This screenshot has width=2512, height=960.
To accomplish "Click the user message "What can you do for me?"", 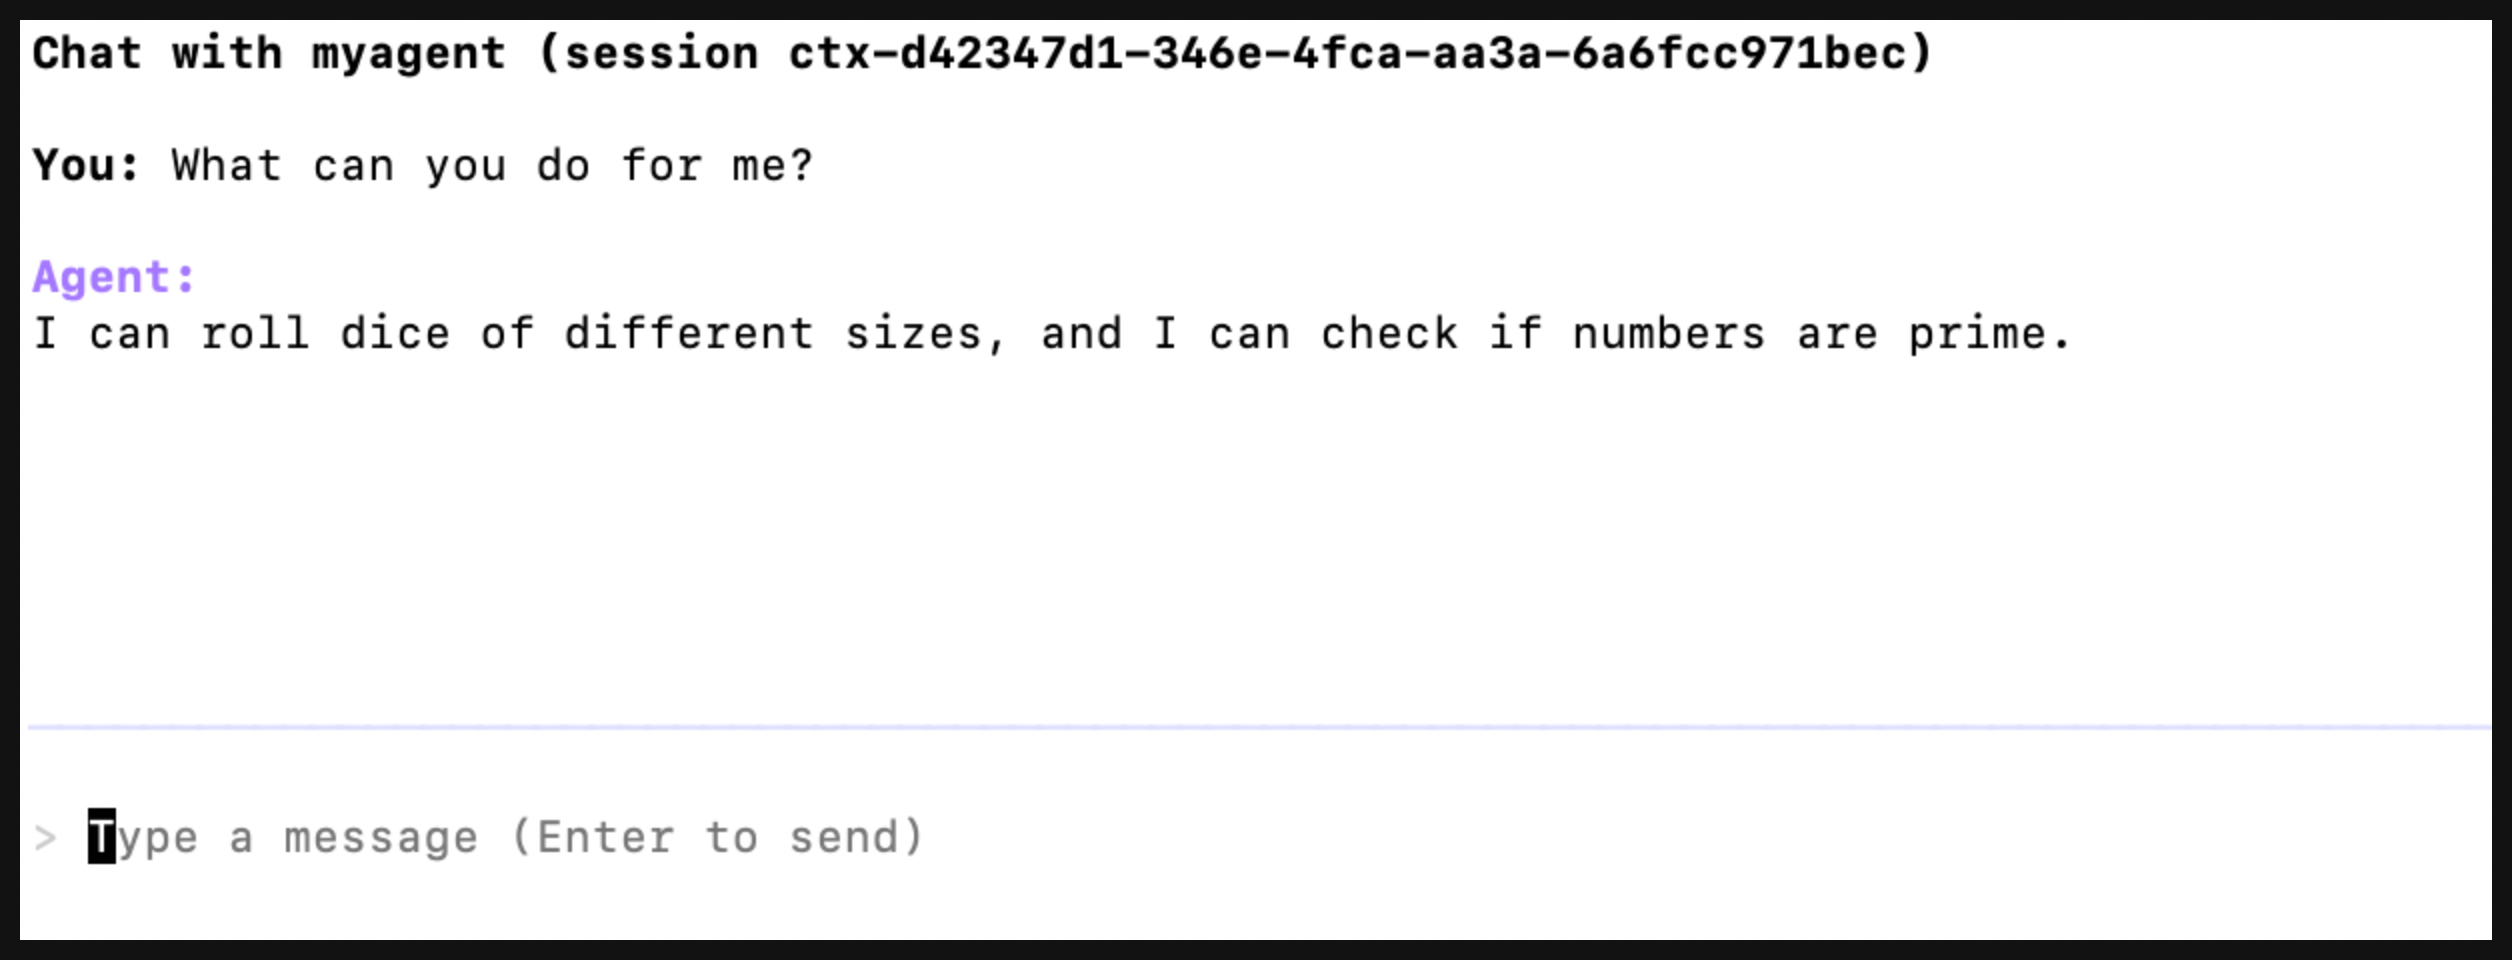I will (x=492, y=166).
